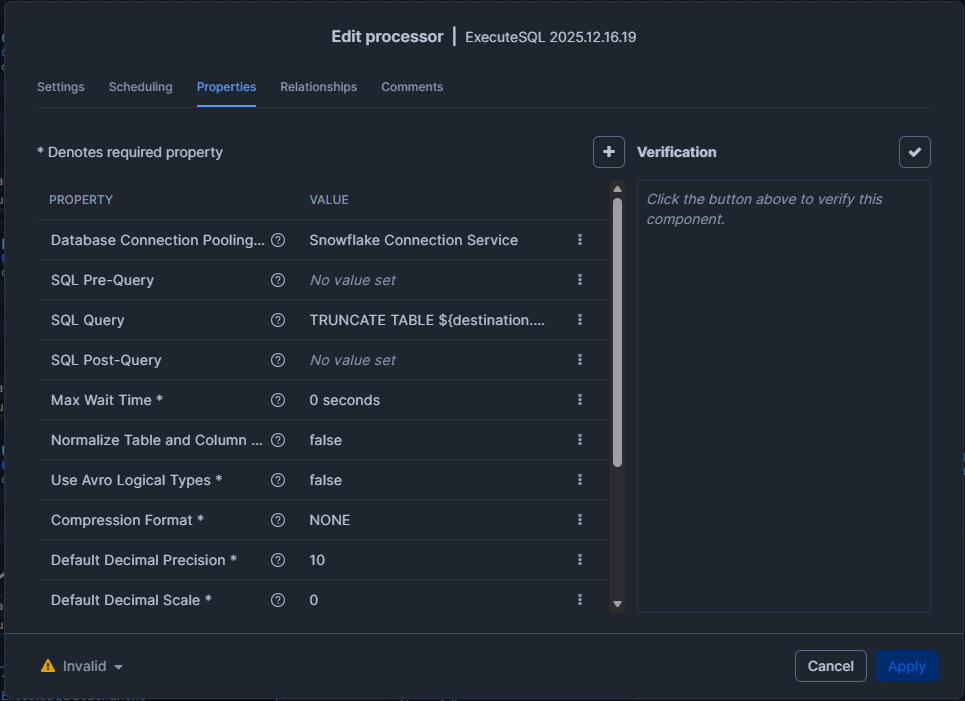Switch to the Settings tab

pyautogui.click(x=60, y=87)
